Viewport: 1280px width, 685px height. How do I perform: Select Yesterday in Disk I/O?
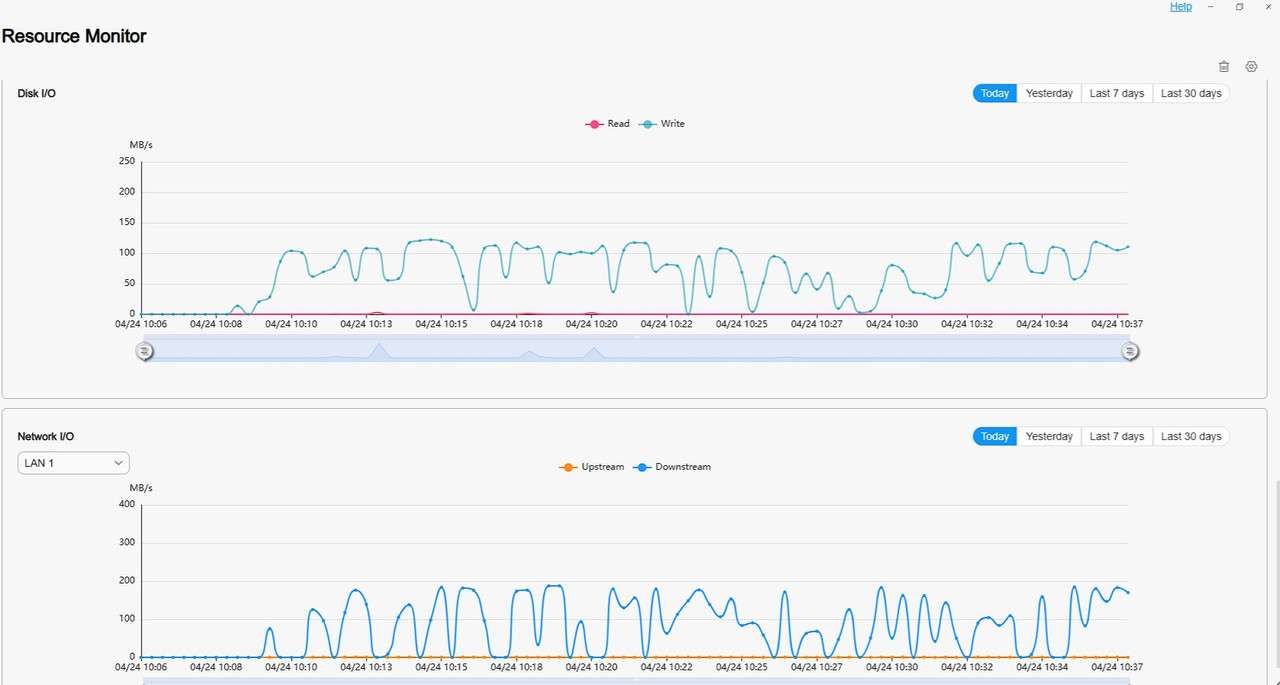click(1049, 93)
